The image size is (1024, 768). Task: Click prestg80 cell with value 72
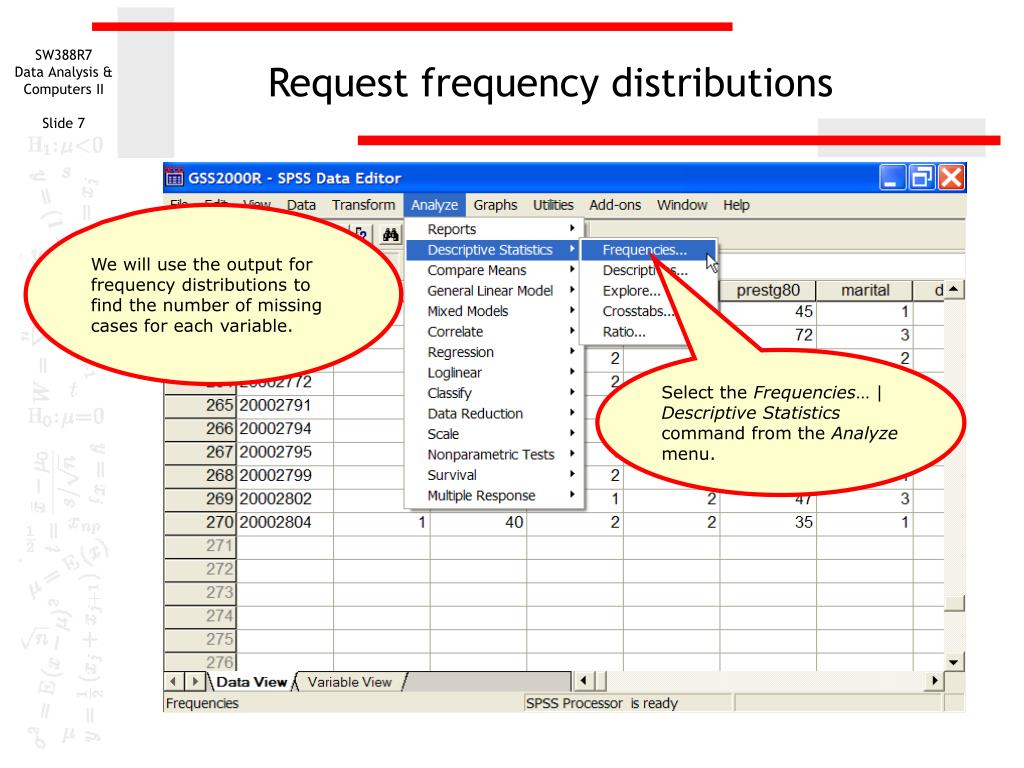pyautogui.click(x=768, y=335)
